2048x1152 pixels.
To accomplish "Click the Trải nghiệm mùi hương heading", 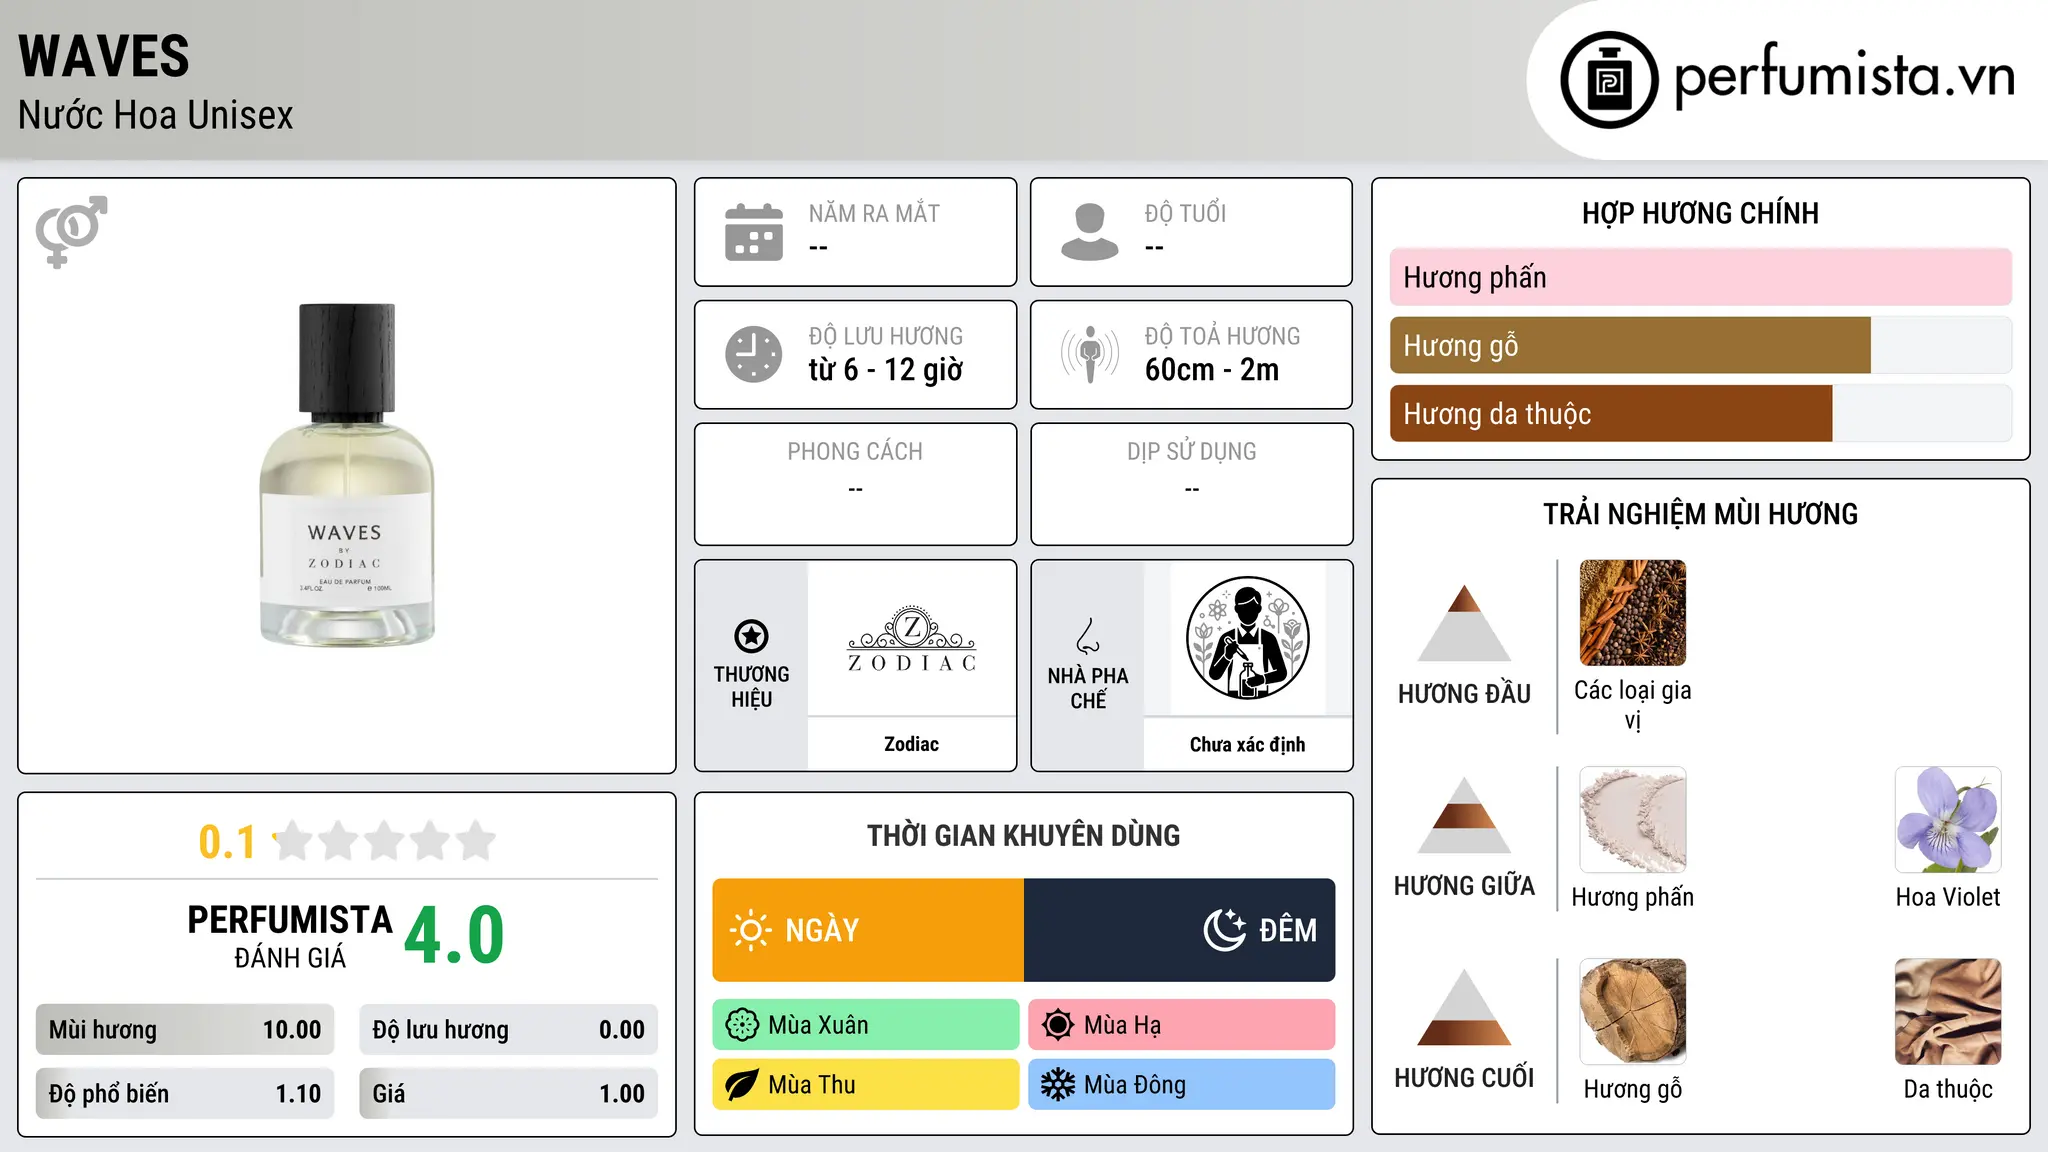I will click(x=1701, y=514).
